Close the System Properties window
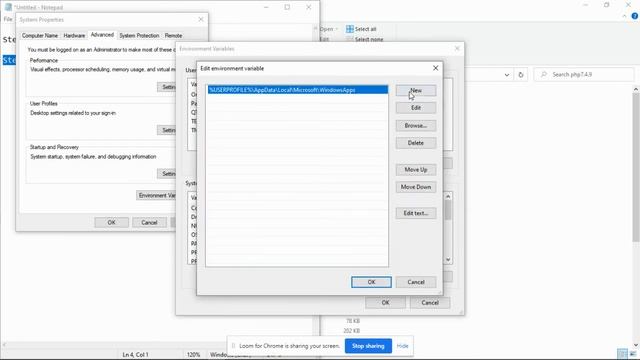640x360 pixels. [x=201, y=19]
